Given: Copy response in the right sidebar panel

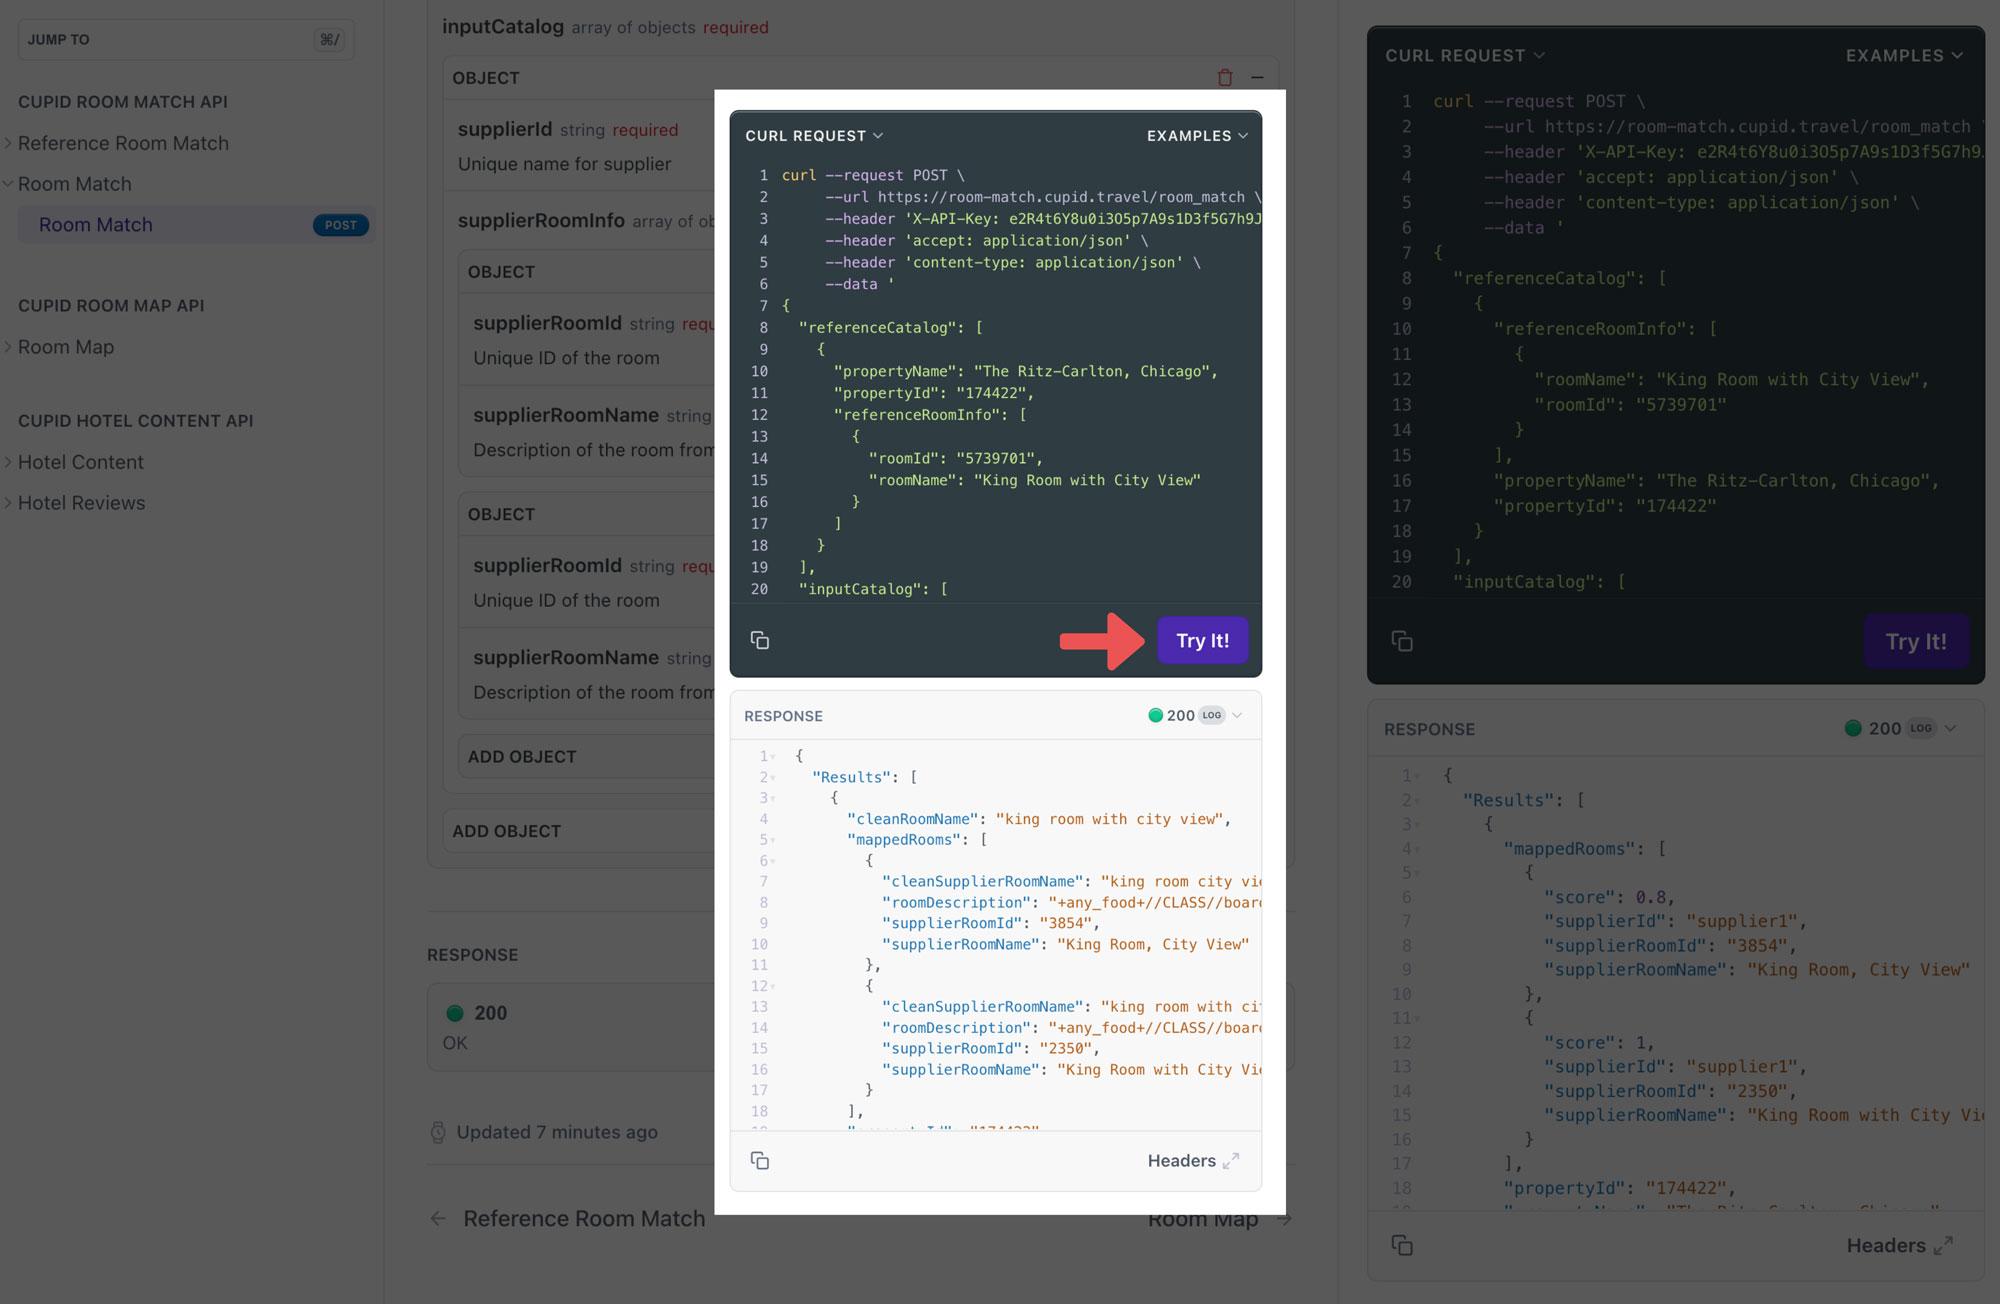Looking at the screenshot, I should click(x=1402, y=1245).
